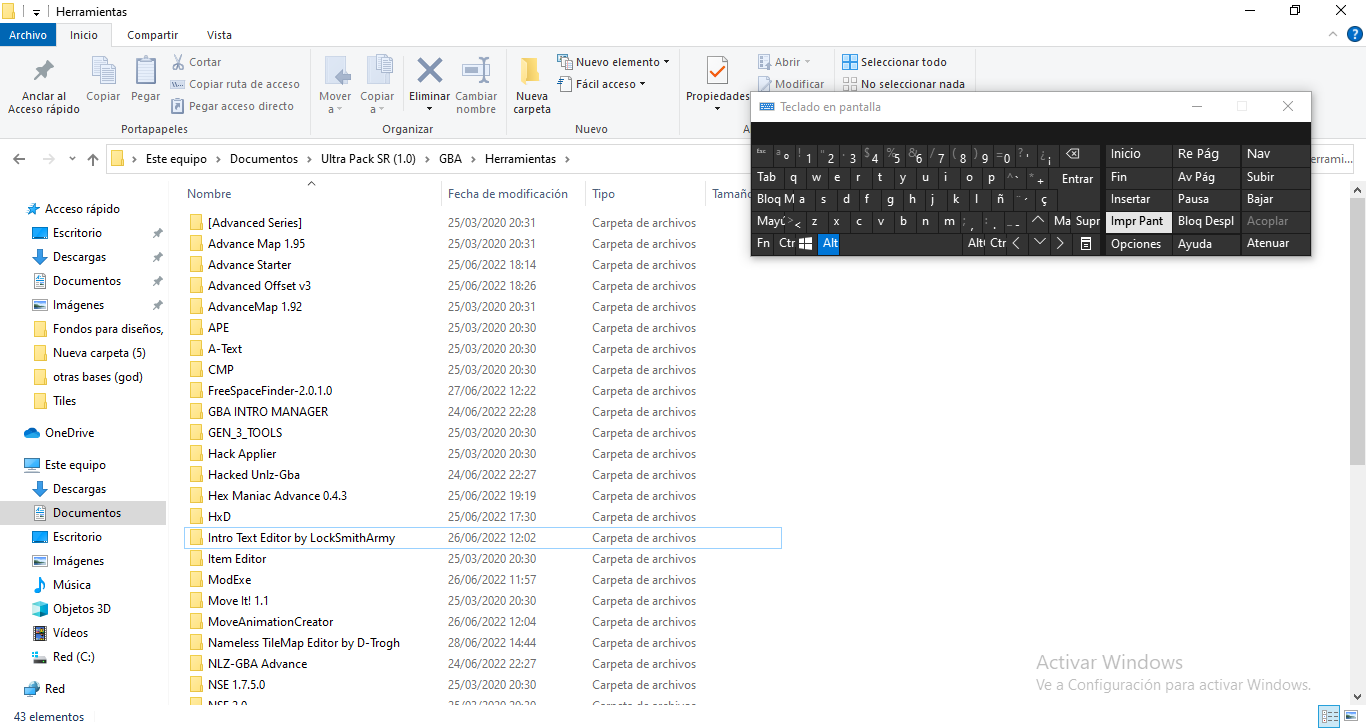Open the Archivo menu tab
1366x728 pixels.
point(28,35)
